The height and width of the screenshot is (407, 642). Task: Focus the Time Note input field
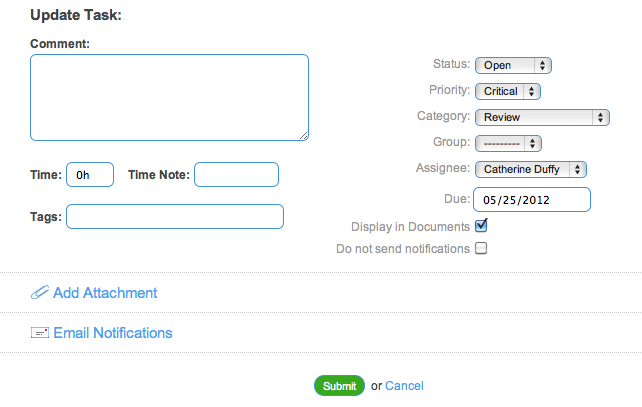(236, 175)
